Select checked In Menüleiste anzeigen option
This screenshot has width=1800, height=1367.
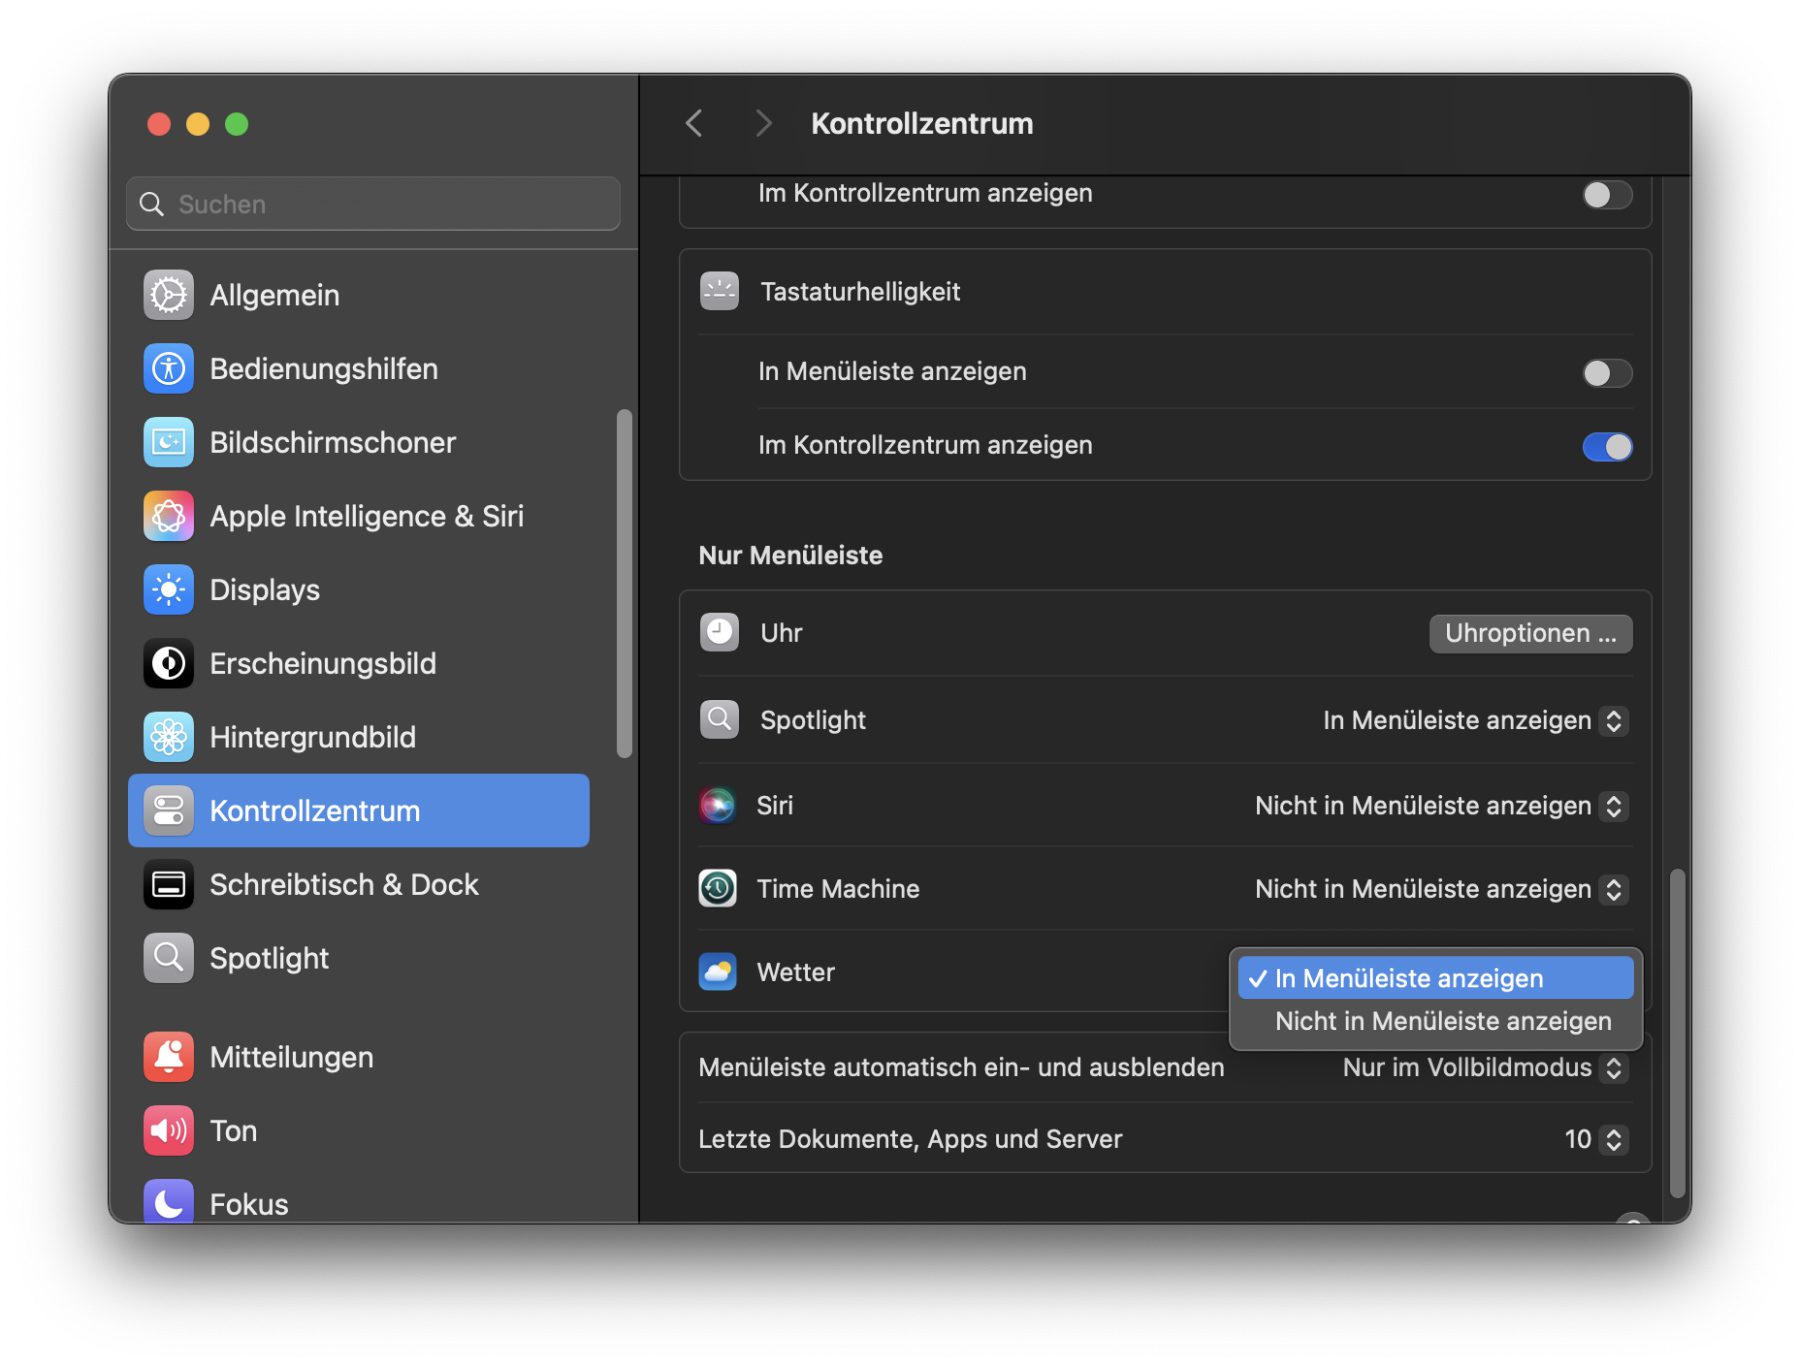tap(1436, 978)
